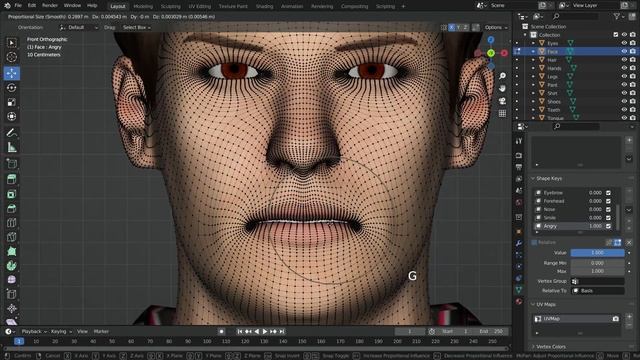Open shape key specials chevron menu
This screenshot has height=360, width=640.
coord(629,210)
